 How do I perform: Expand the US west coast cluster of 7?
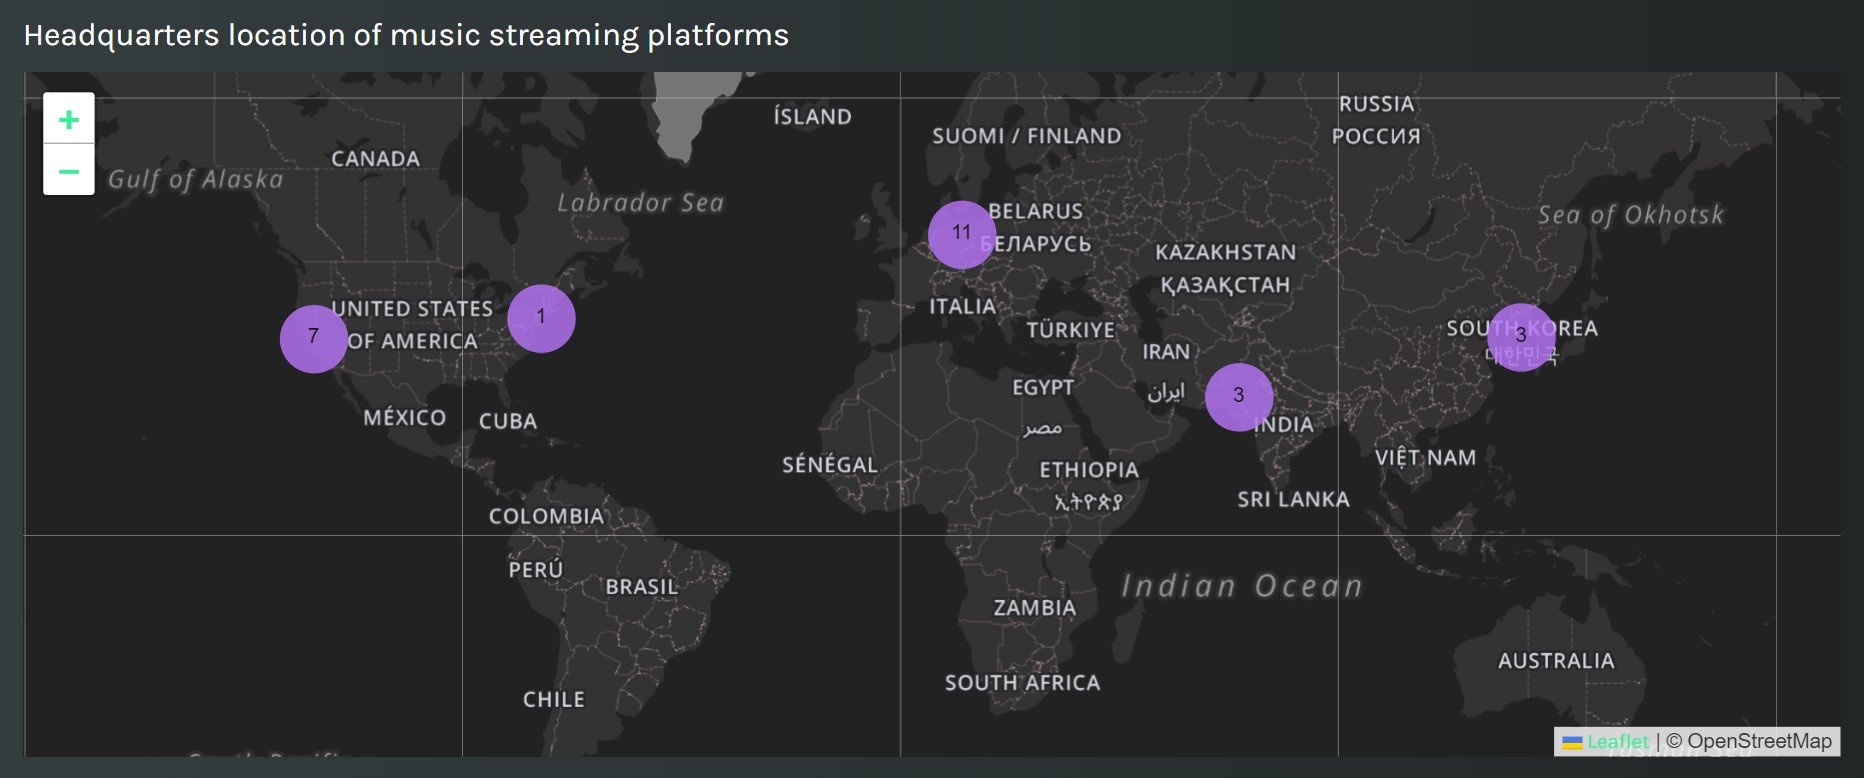(x=314, y=338)
